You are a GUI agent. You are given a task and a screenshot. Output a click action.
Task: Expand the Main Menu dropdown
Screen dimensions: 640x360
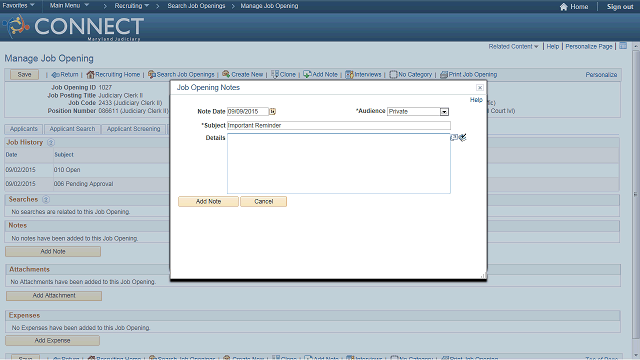pyautogui.click(x=69, y=6)
